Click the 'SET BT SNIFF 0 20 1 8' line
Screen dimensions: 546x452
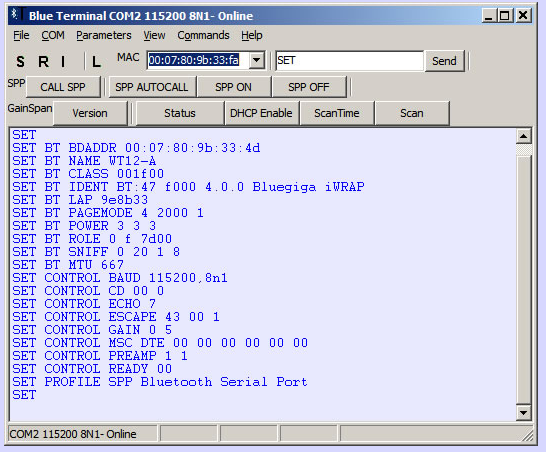[96, 252]
